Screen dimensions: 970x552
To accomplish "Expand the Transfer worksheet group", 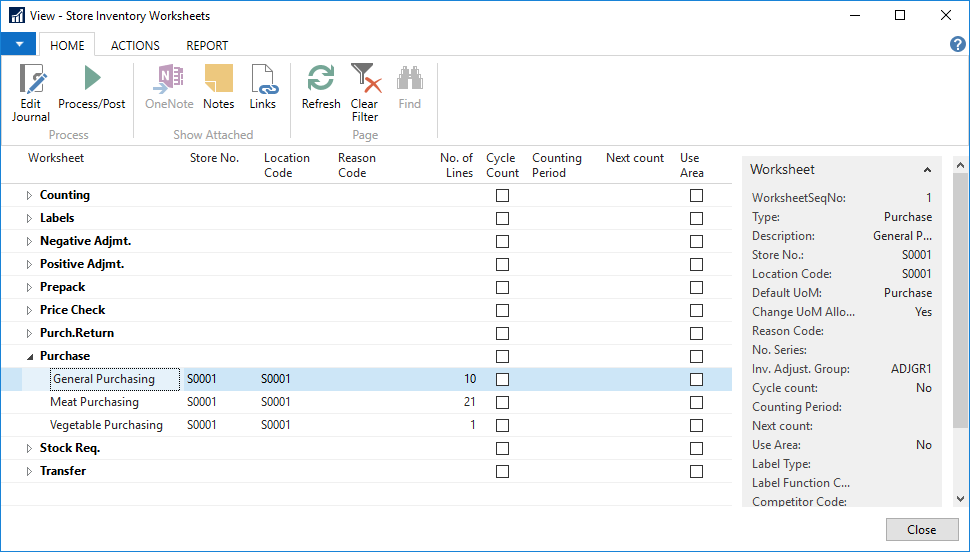I will pos(29,471).
